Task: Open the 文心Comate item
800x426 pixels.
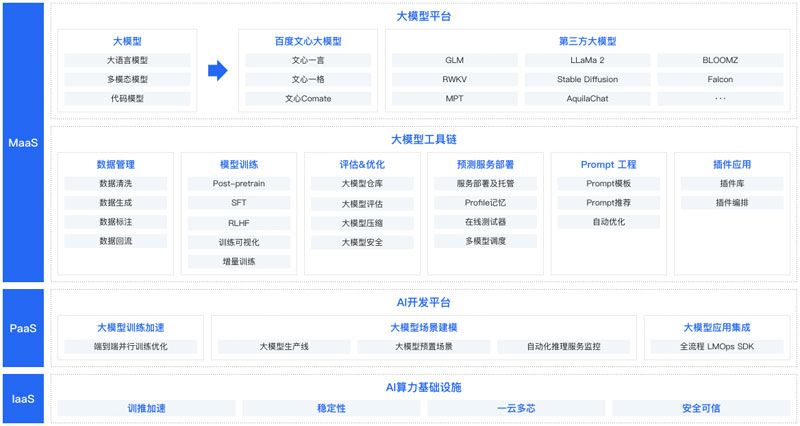Action: pos(308,99)
